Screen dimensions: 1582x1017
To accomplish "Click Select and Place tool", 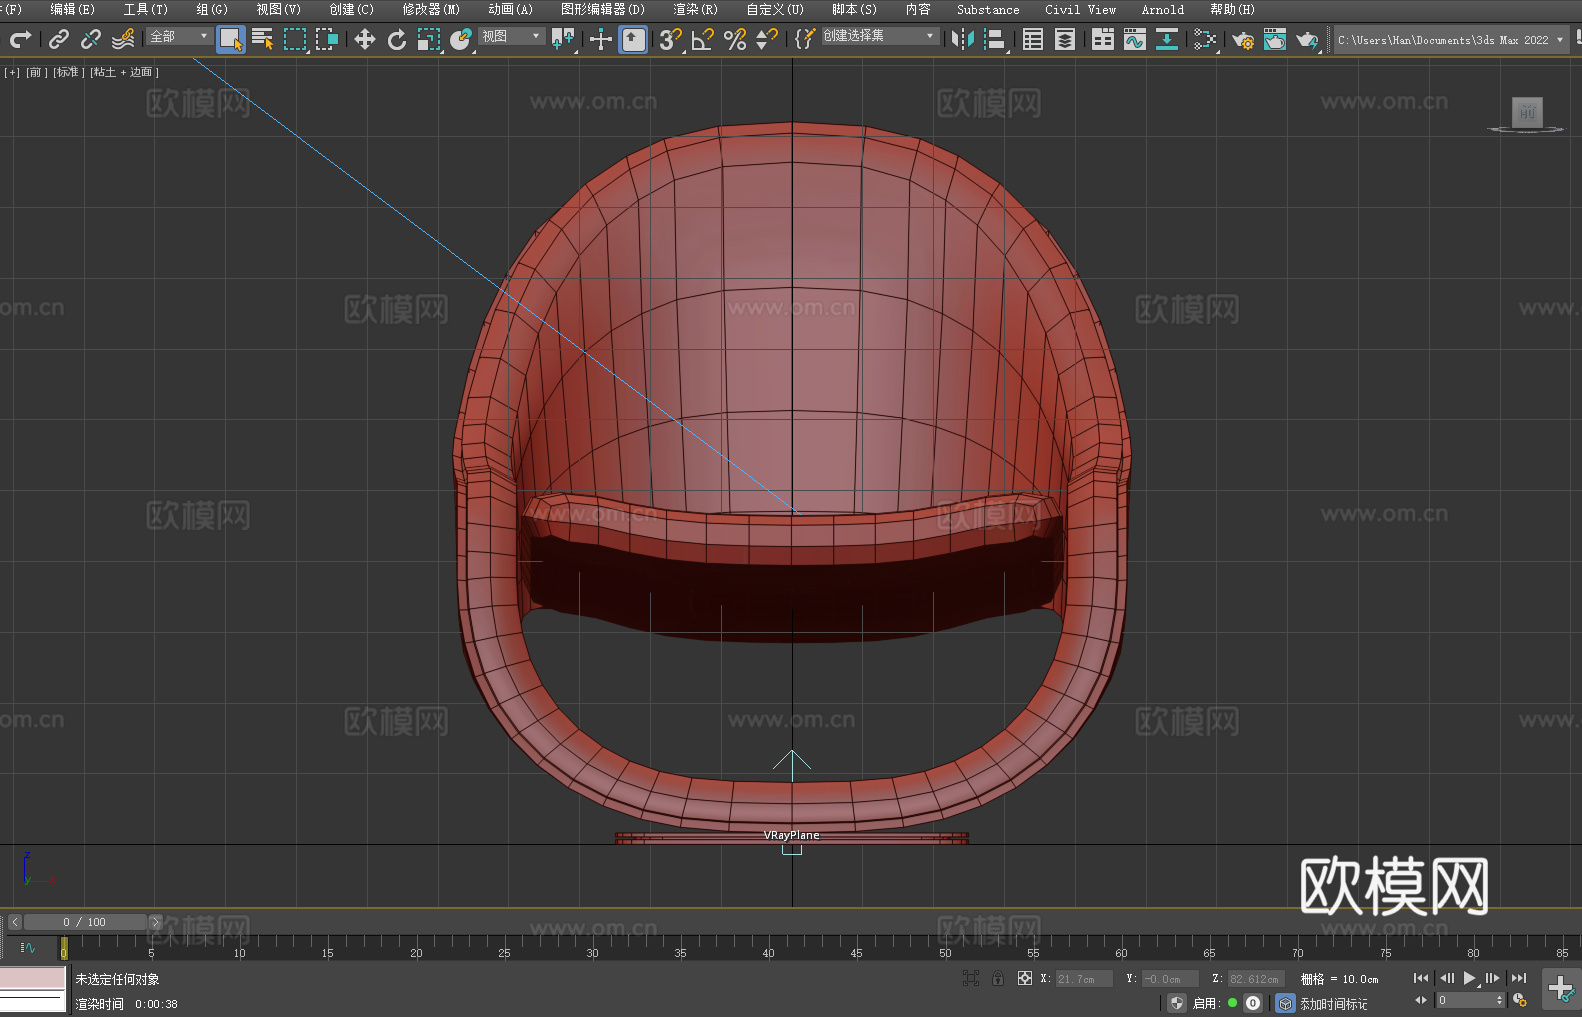I will 461,39.
